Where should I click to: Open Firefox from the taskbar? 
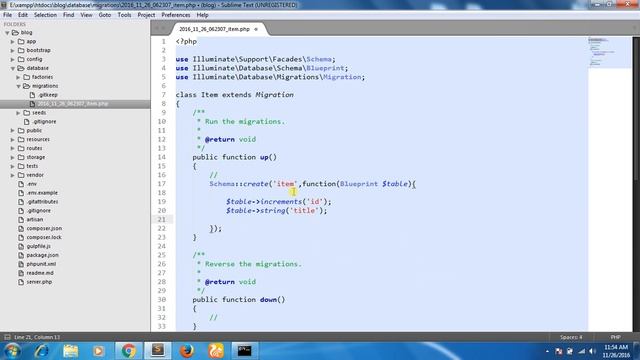pos(187,351)
